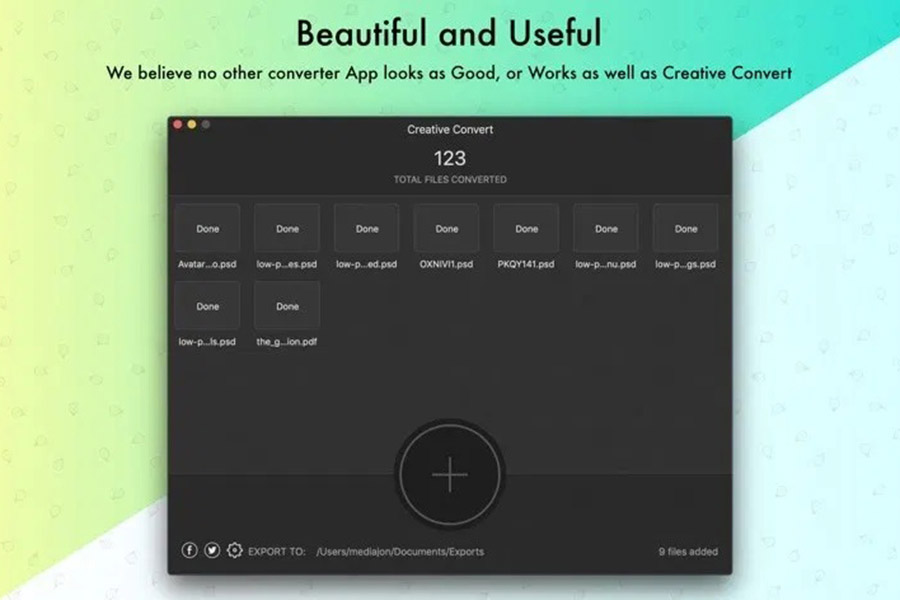This screenshot has width=900, height=600.
Task: Select the low-p...es.psd Done tile
Action: (x=287, y=229)
